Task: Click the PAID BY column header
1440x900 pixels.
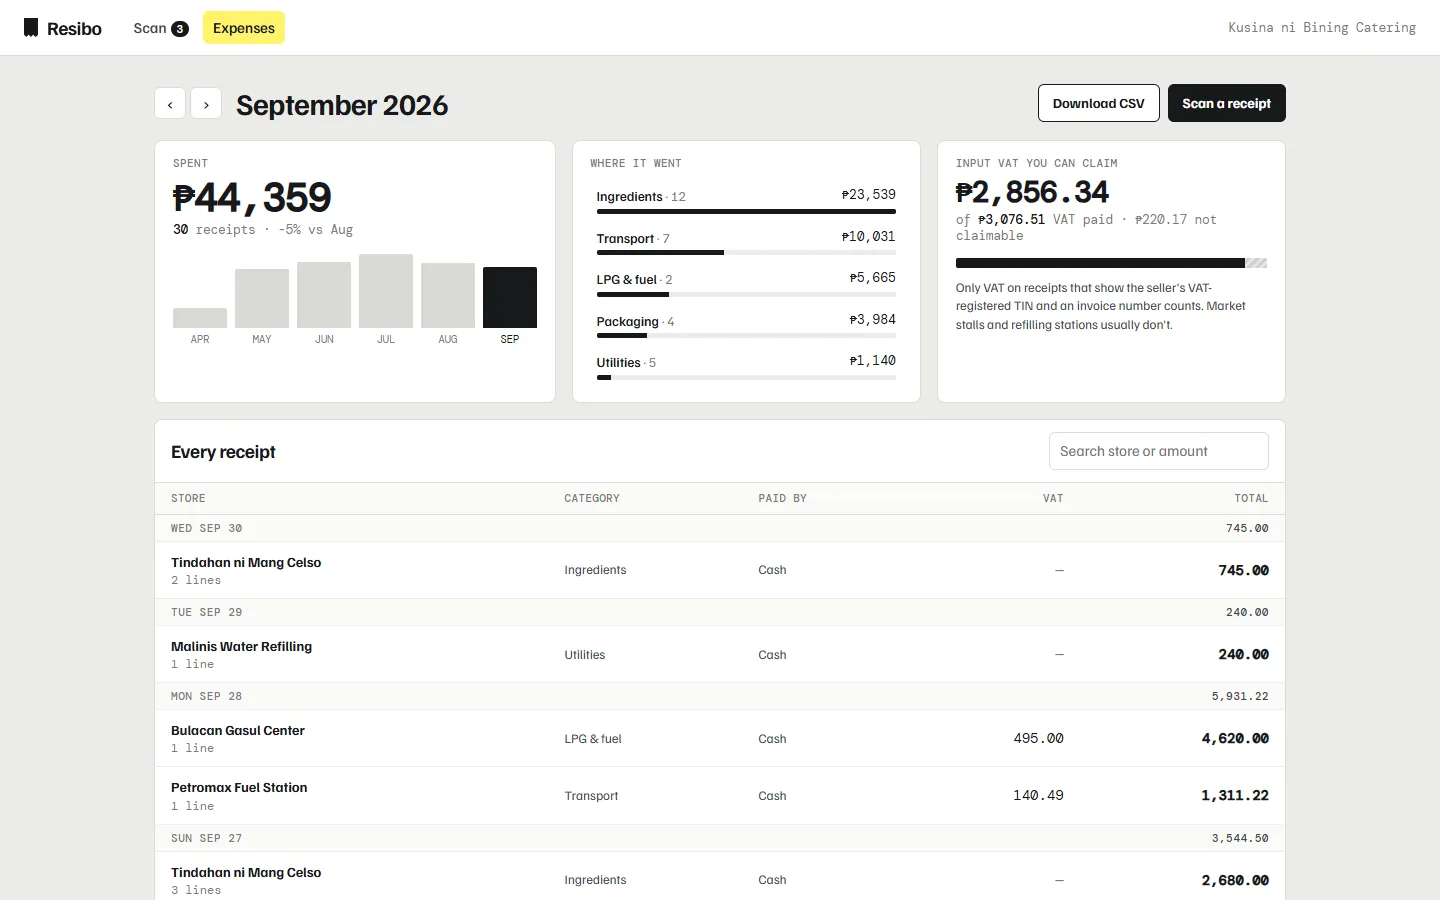Action: [782, 498]
